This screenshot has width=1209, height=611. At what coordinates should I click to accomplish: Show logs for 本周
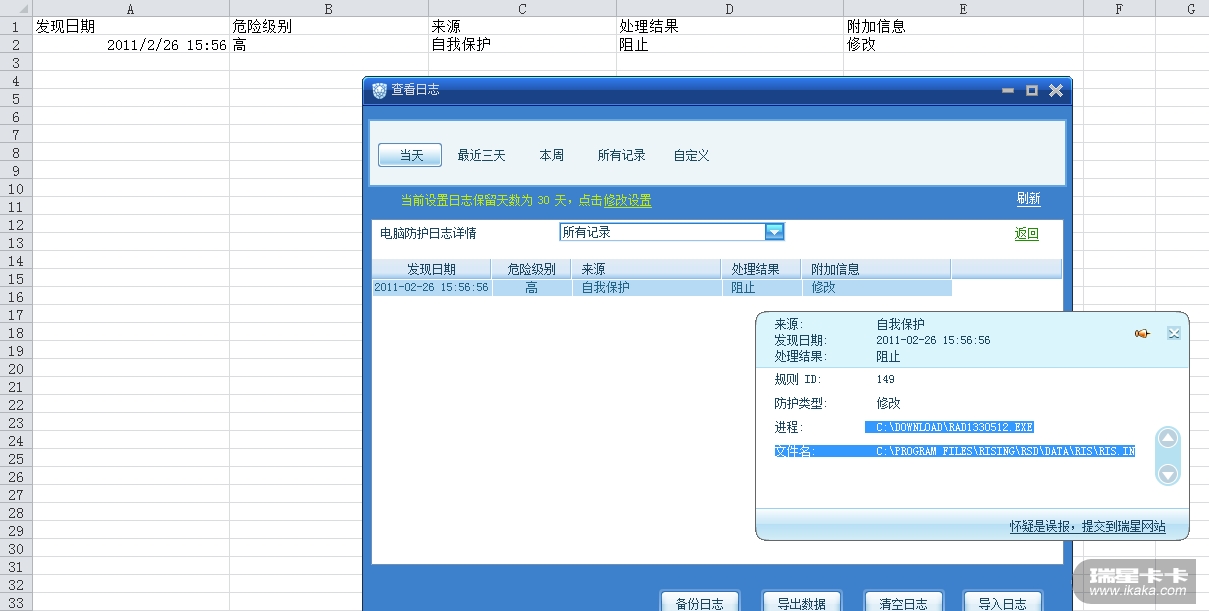(x=551, y=156)
